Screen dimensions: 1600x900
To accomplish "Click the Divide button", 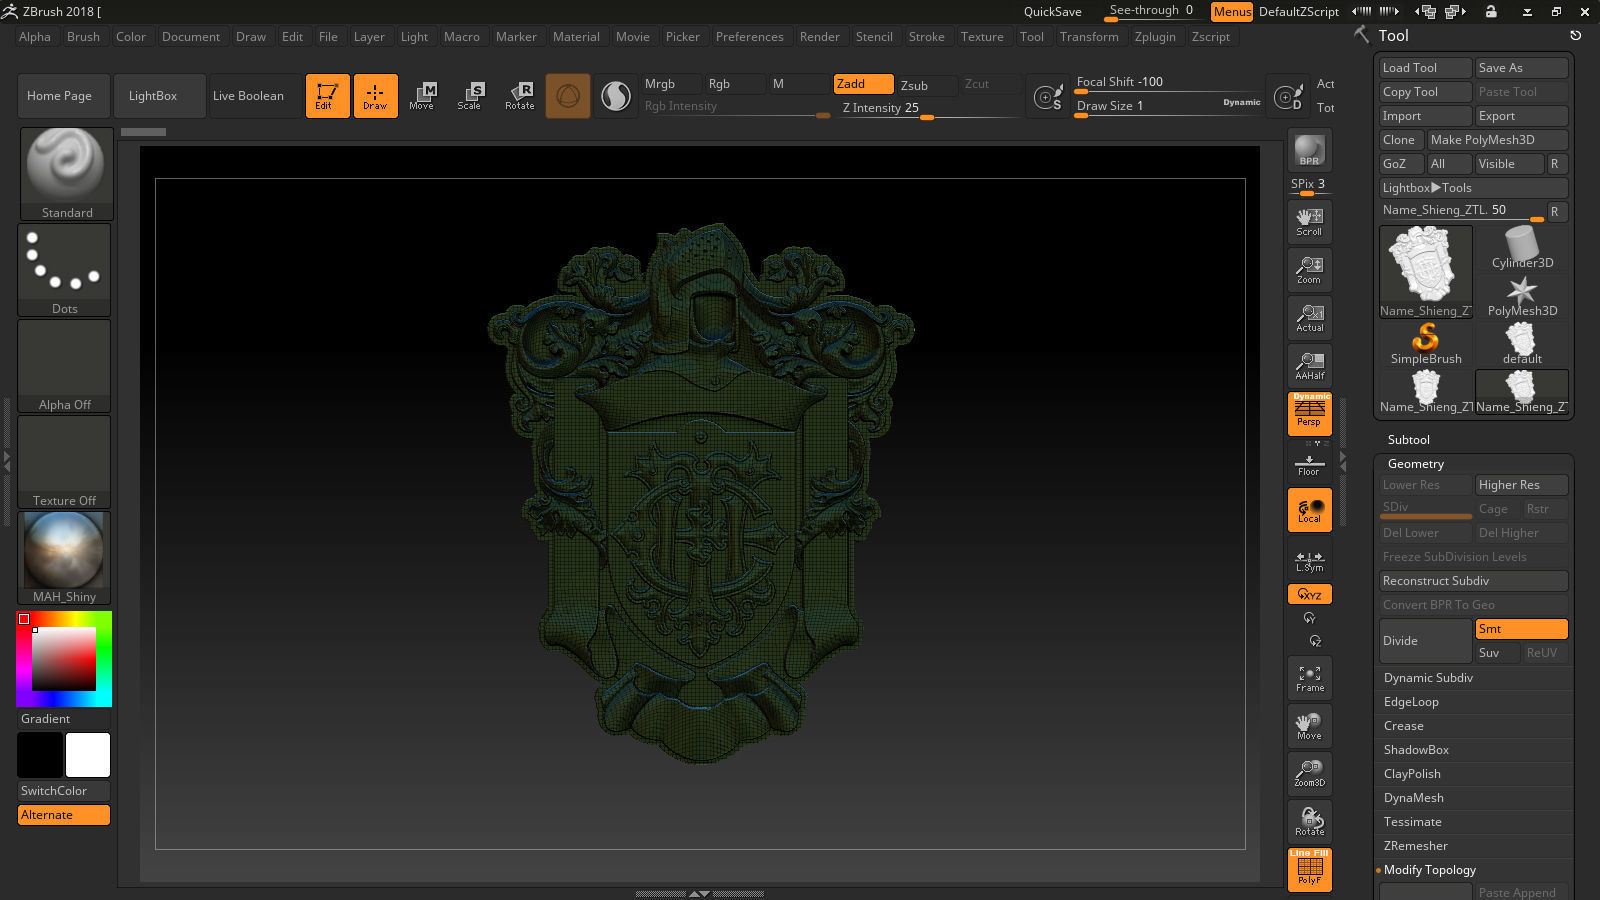I will pyautogui.click(x=1425, y=641).
